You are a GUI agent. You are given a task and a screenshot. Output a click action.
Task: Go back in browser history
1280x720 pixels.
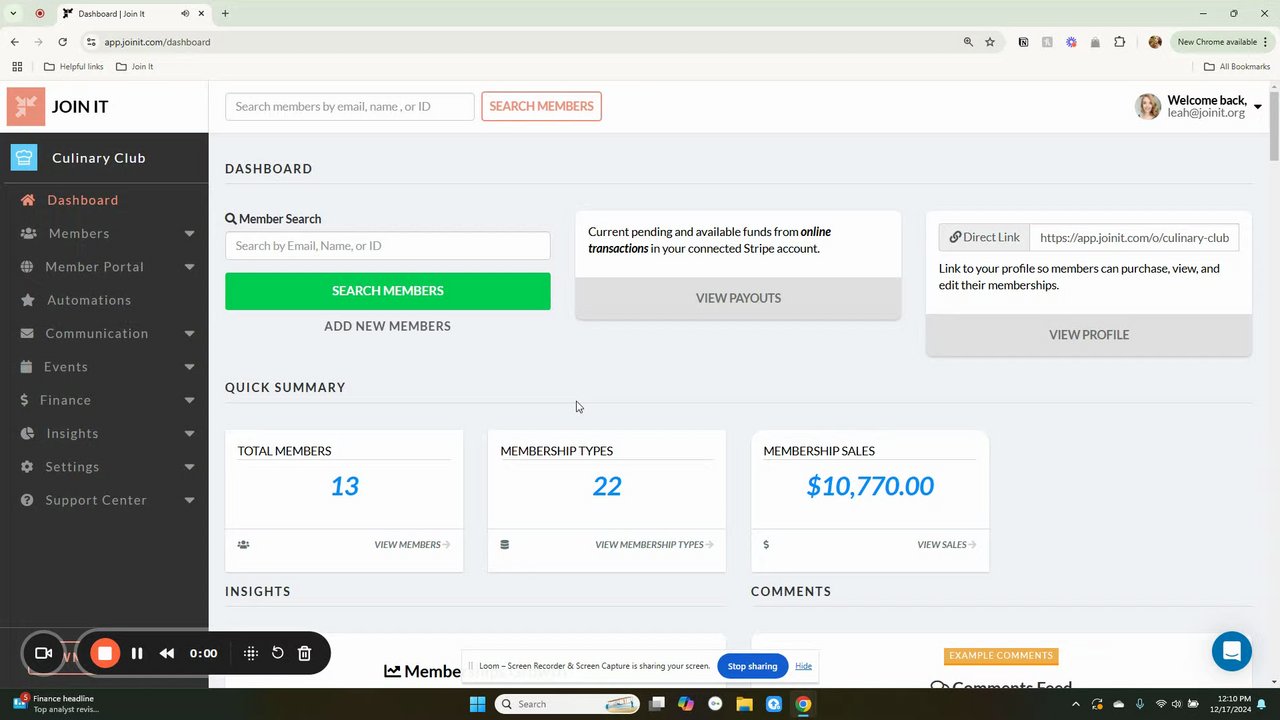[14, 42]
